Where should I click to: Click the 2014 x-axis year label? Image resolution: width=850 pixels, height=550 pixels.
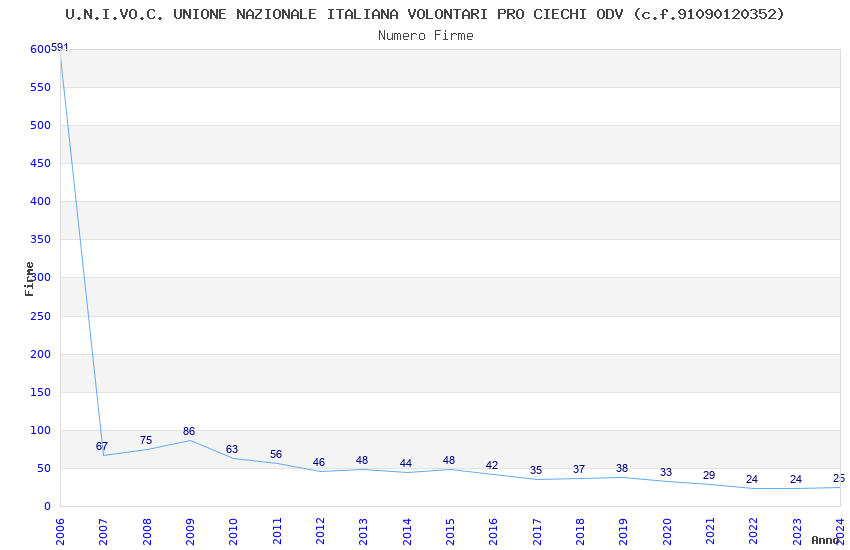click(x=407, y=531)
